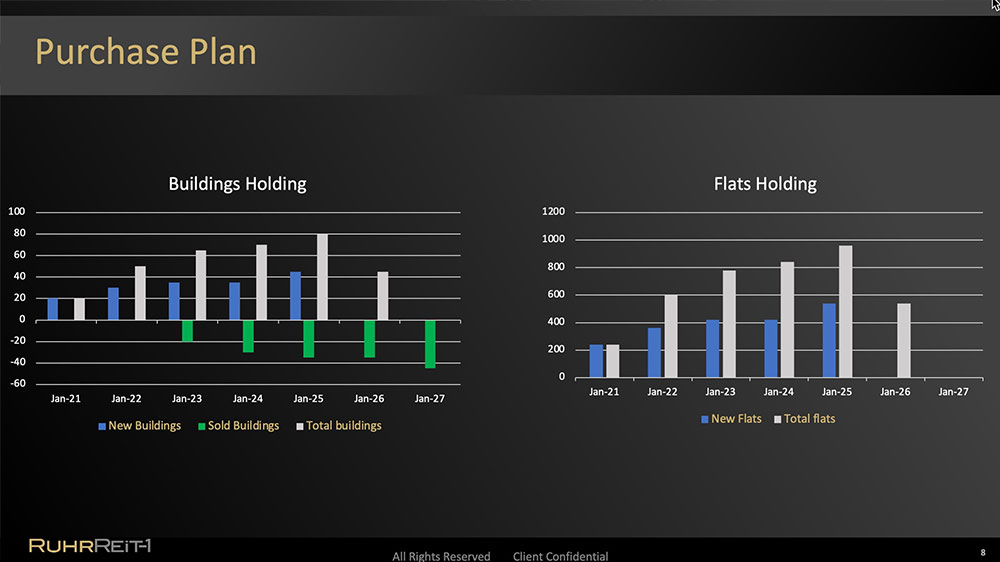Click the Jan-27 label on Flats chart axis
Screen dimensions: 1000x562
953,392
